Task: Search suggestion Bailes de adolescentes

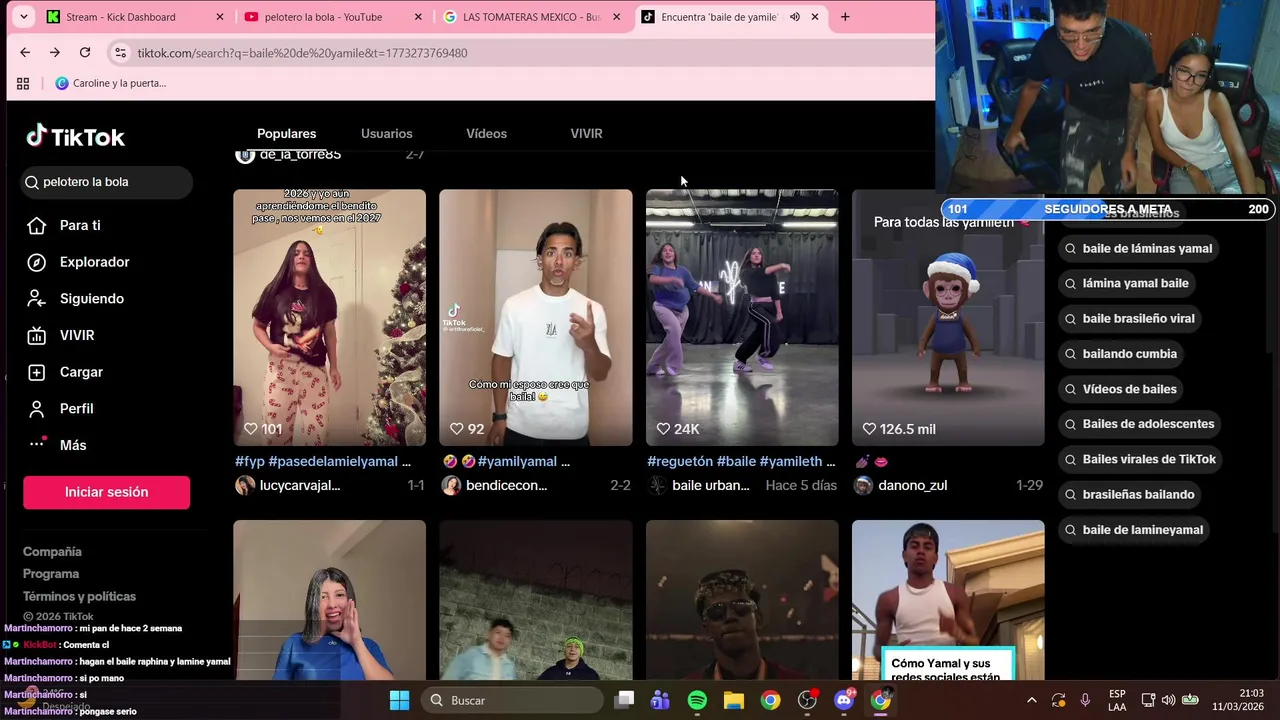Action: [x=1138, y=424]
